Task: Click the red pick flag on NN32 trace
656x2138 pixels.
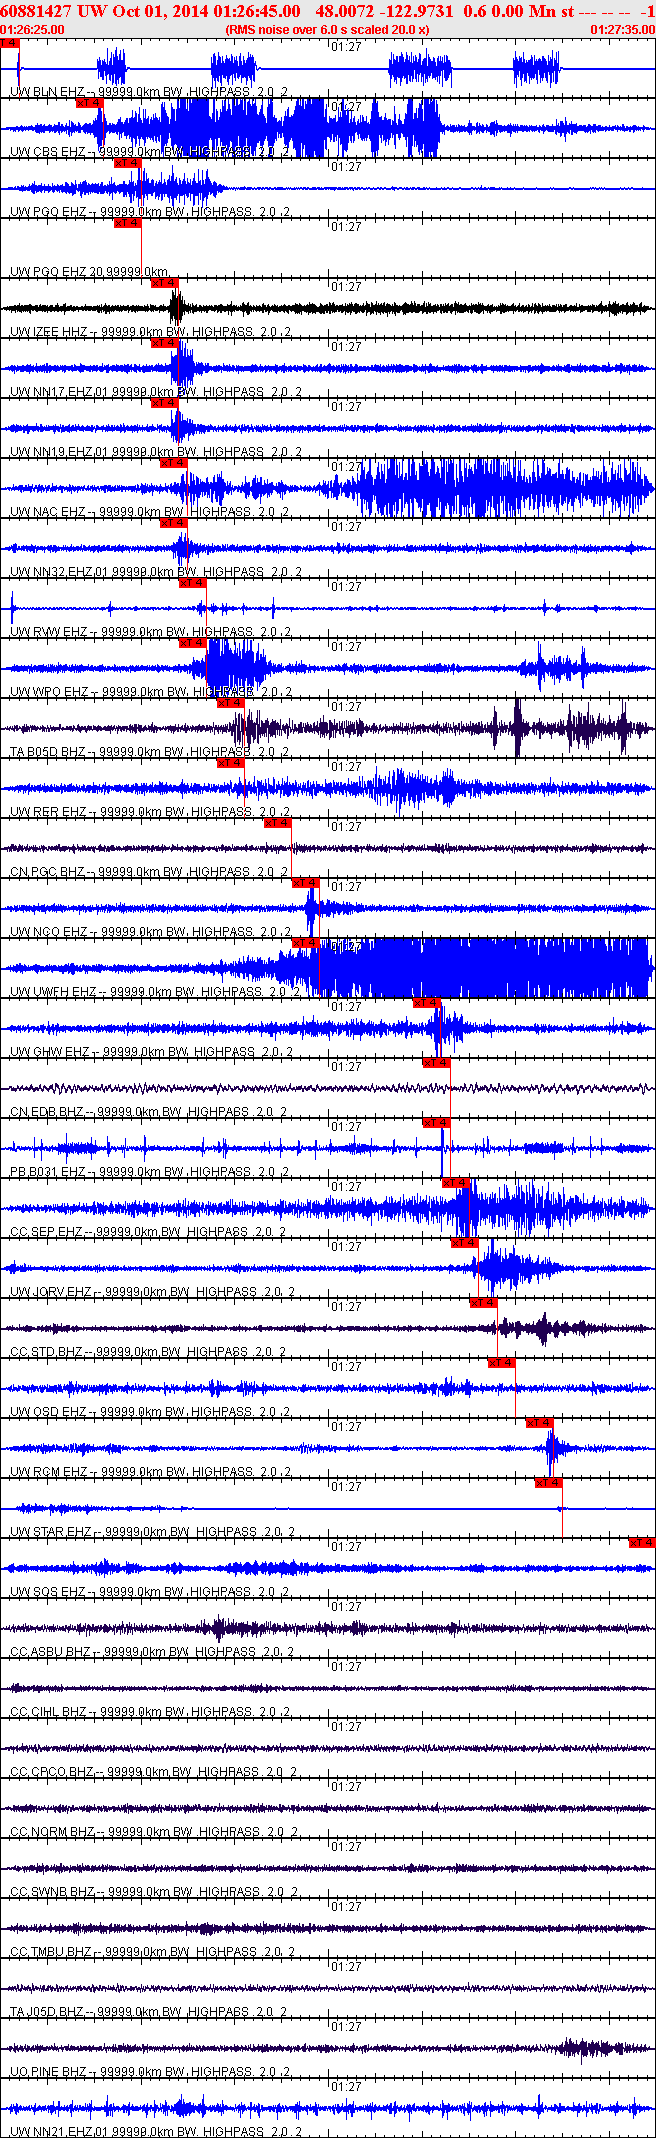Action: click(x=173, y=523)
